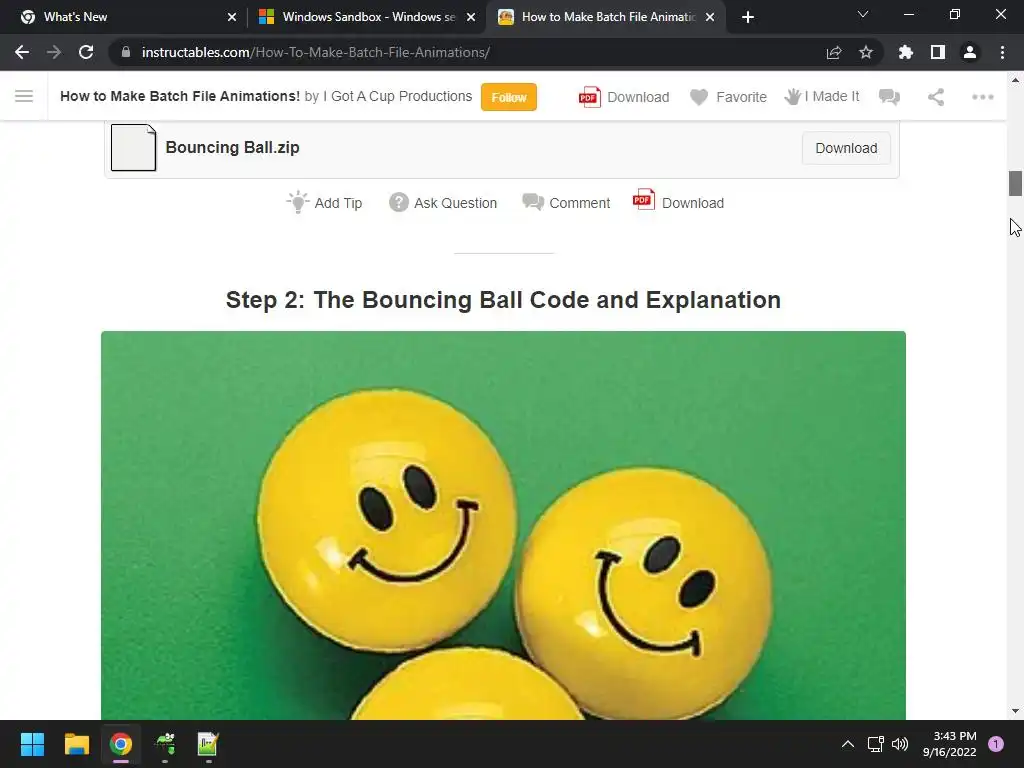Go back using browser back arrow
The height and width of the screenshot is (768, 1024).
pyautogui.click(x=22, y=52)
